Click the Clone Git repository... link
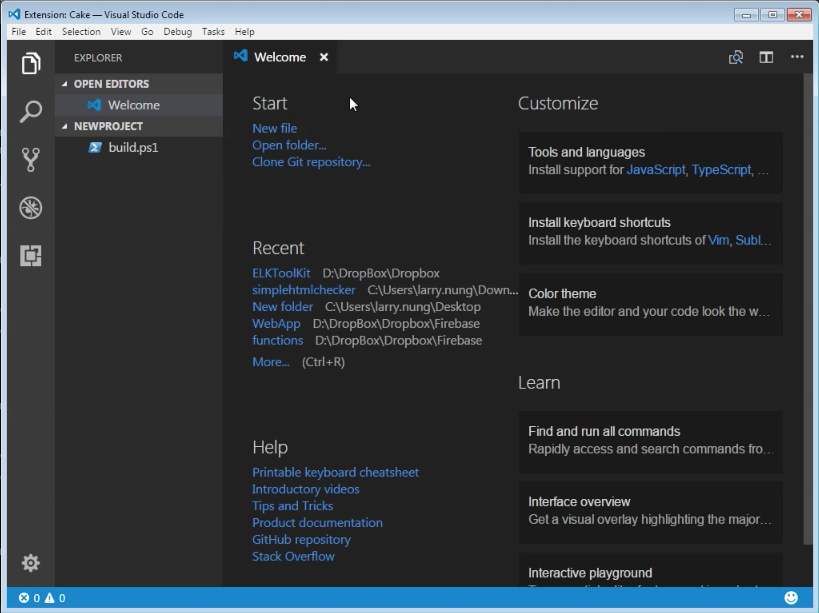The image size is (819, 613). point(311,162)
